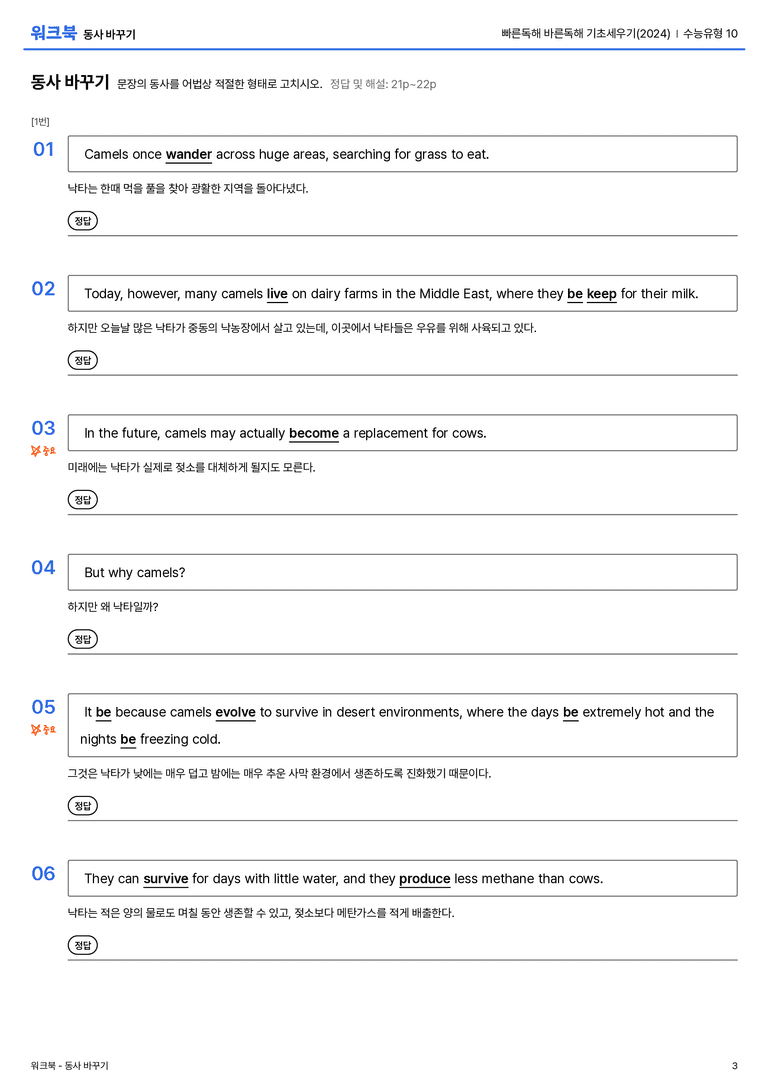
Task: Click the 정답 badge under question 05
Action: coord(82,806)
